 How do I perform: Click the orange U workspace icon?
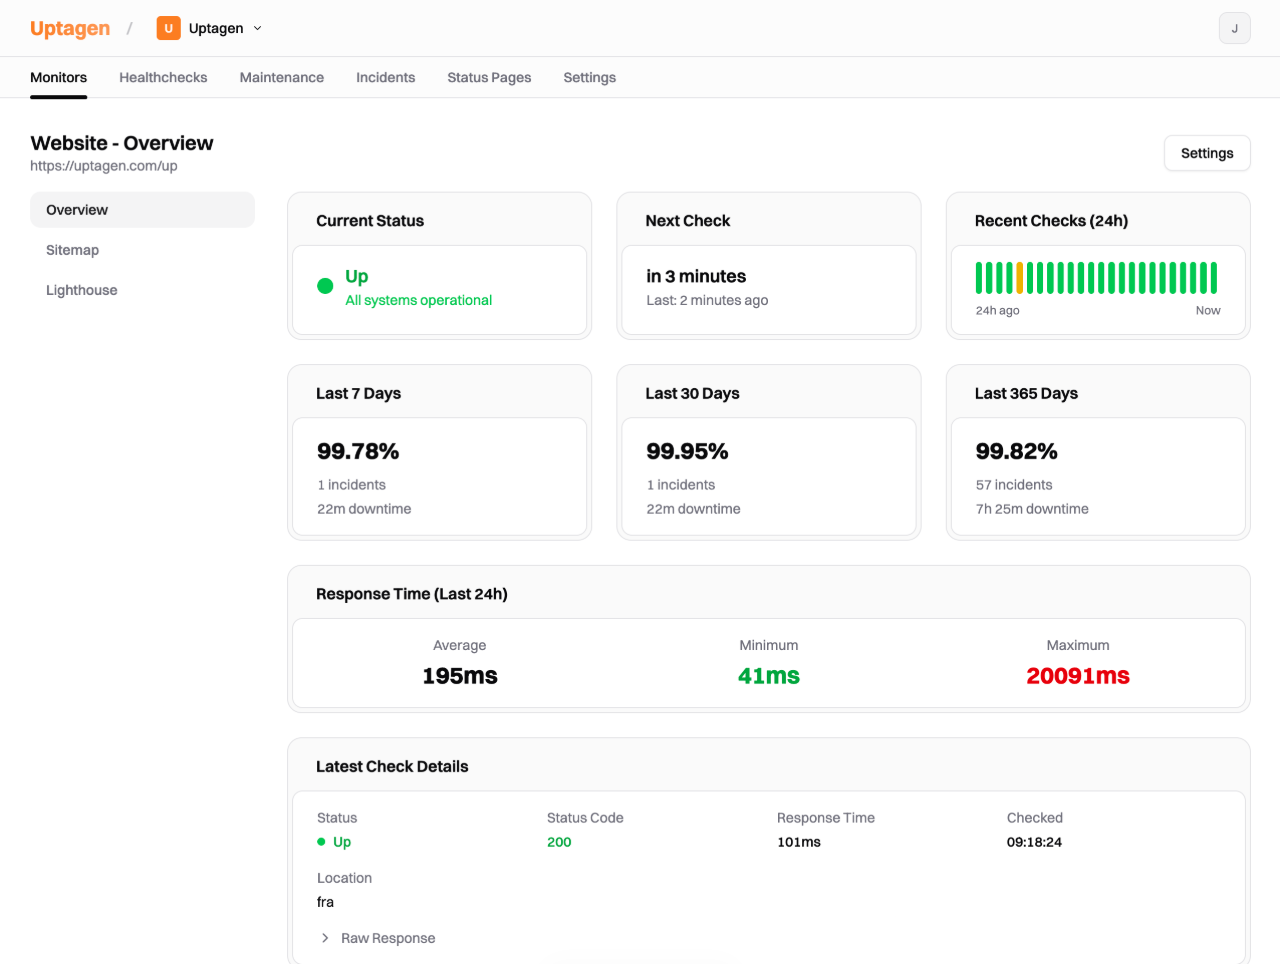pos(168,28)
